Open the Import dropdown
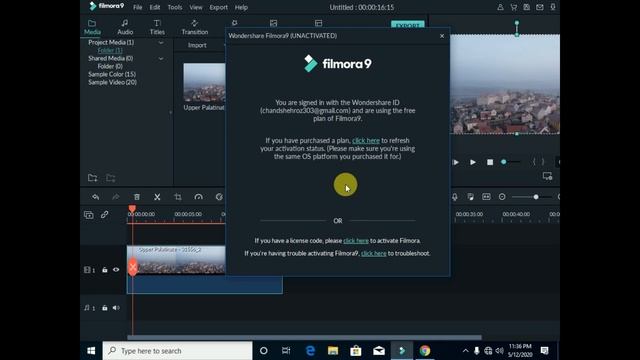The image size is (640, 360). [197, 45]
